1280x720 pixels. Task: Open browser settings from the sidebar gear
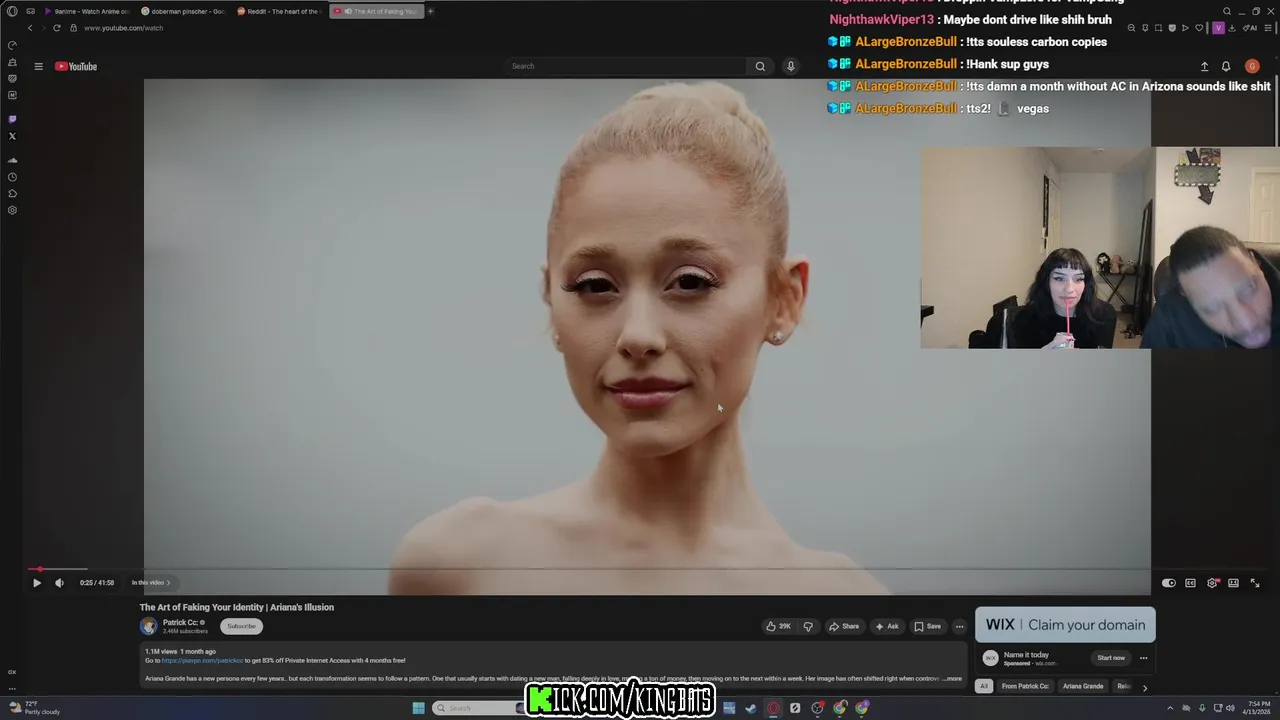12,210
